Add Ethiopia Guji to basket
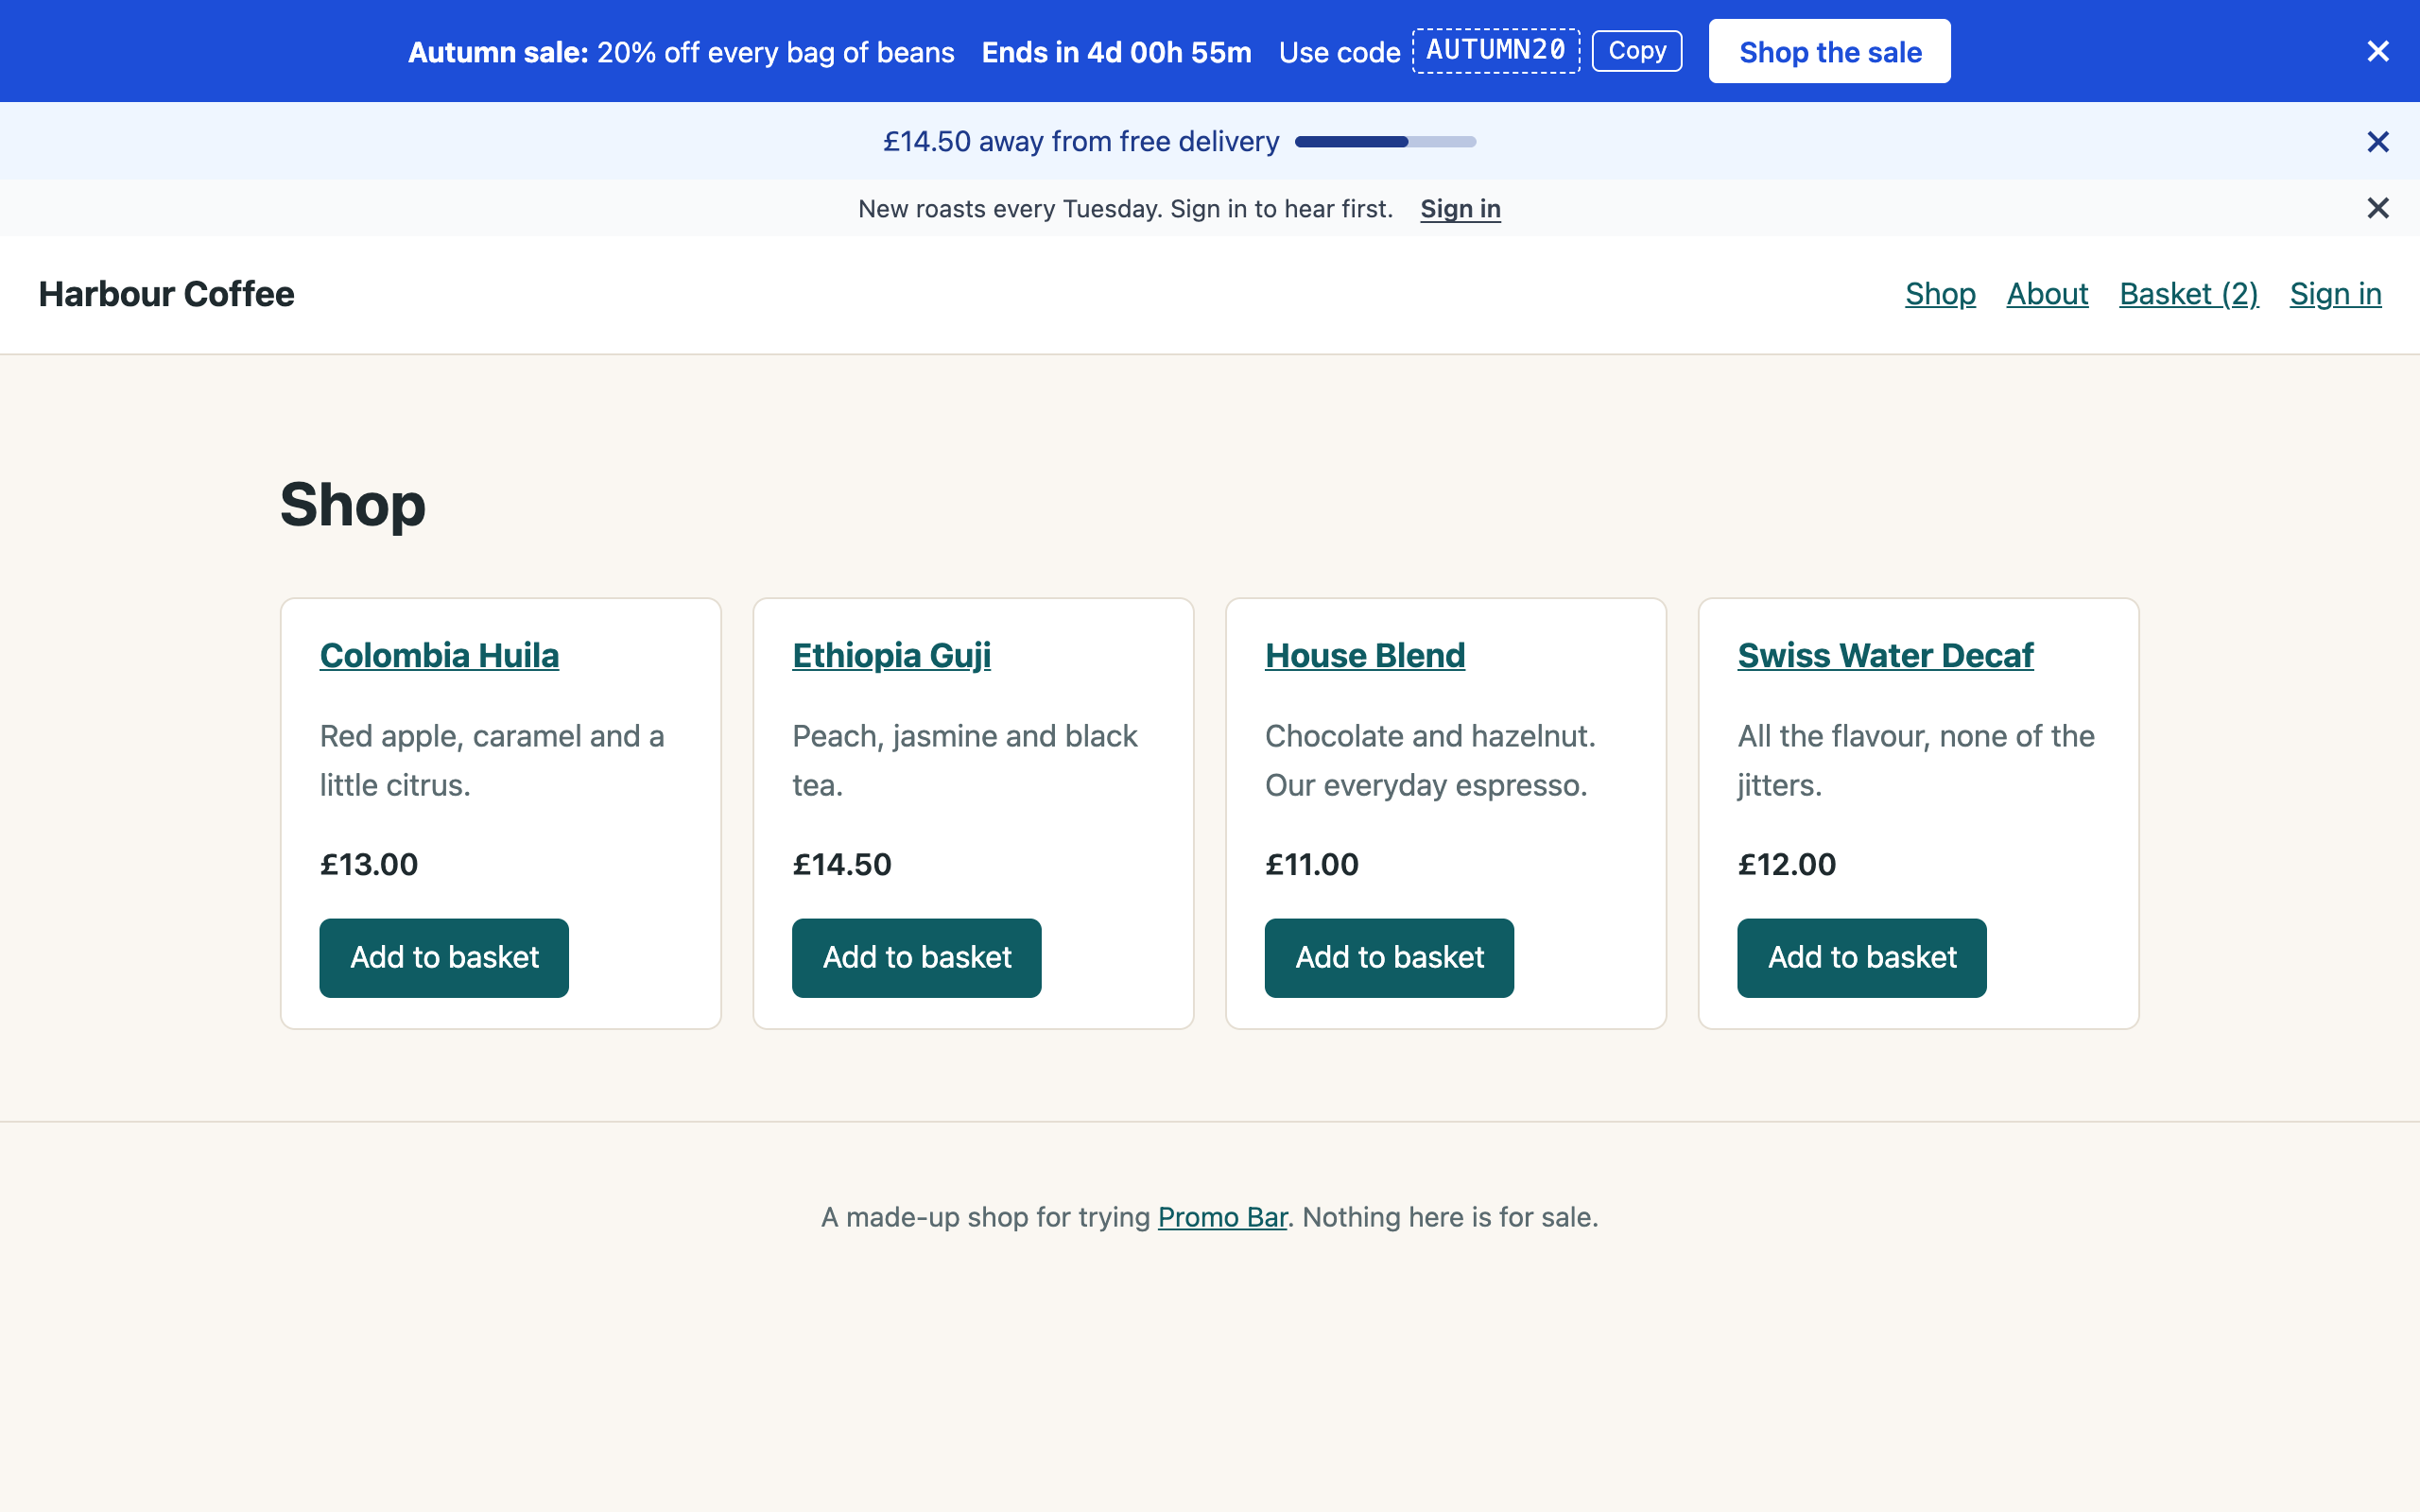 (916, 958)
